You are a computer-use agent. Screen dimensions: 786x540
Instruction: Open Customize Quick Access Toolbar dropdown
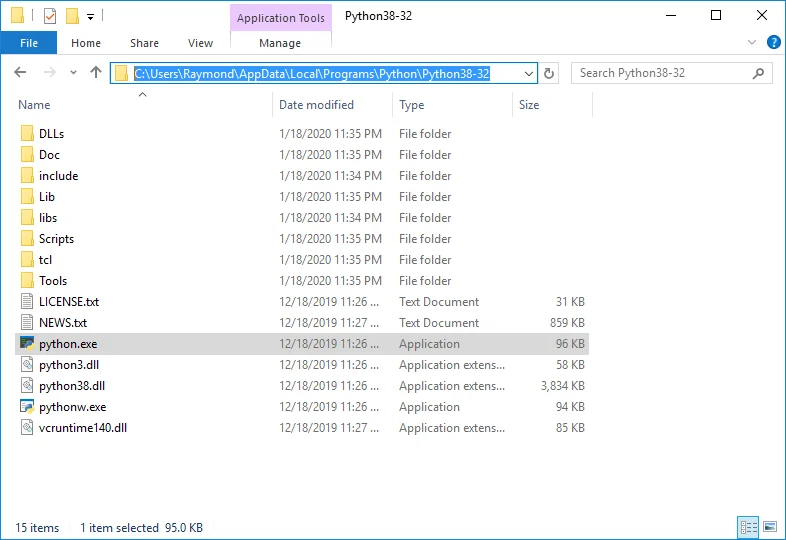pos(90,16)
